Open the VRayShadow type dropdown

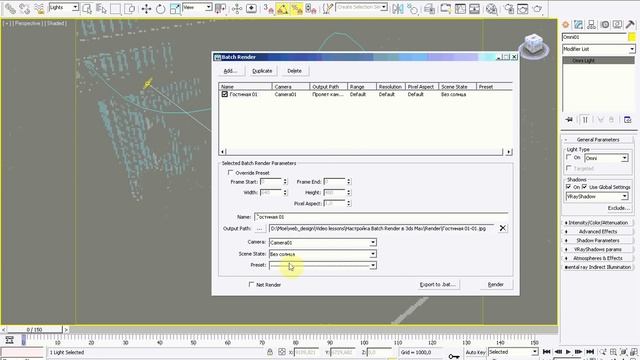pyautogui.click(x=597, y=197)
